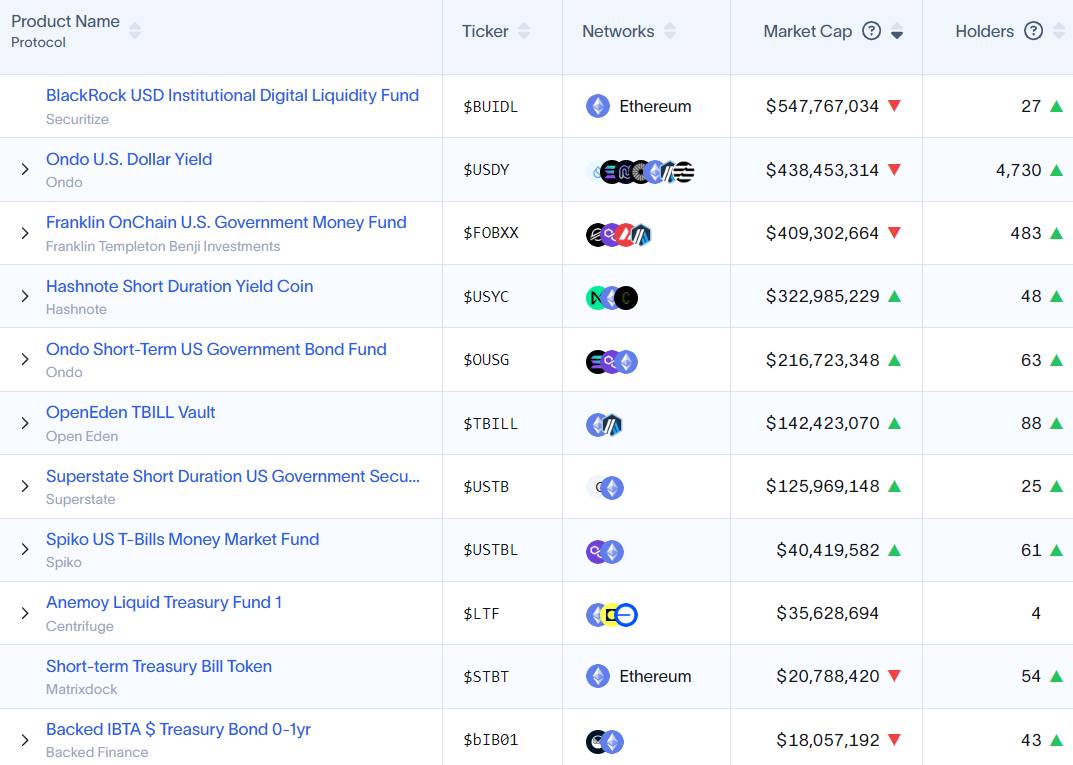
Task: Click the network icons for $FOBXX
Action: [619, 234]
